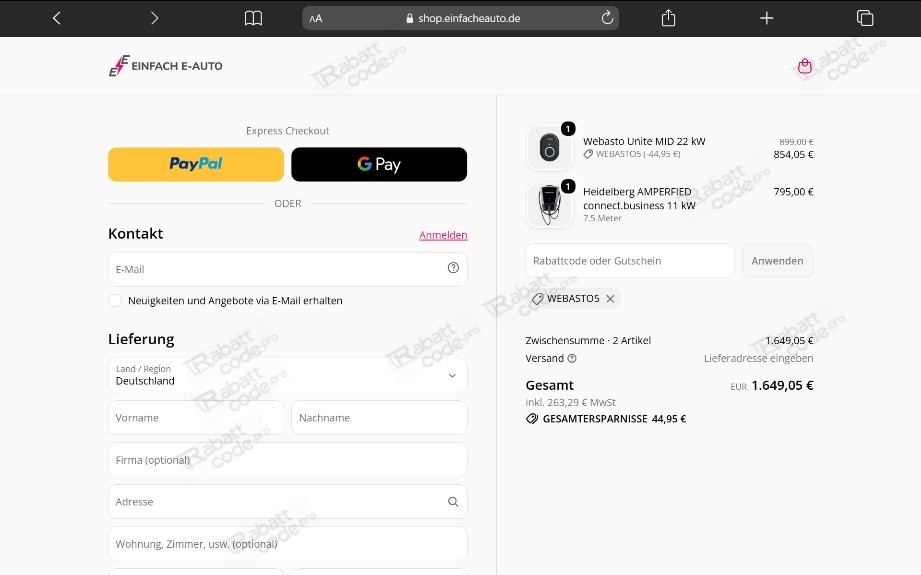
Task: Click the 795,00 € Heidelberg price
Action: [x=793, y=191]
